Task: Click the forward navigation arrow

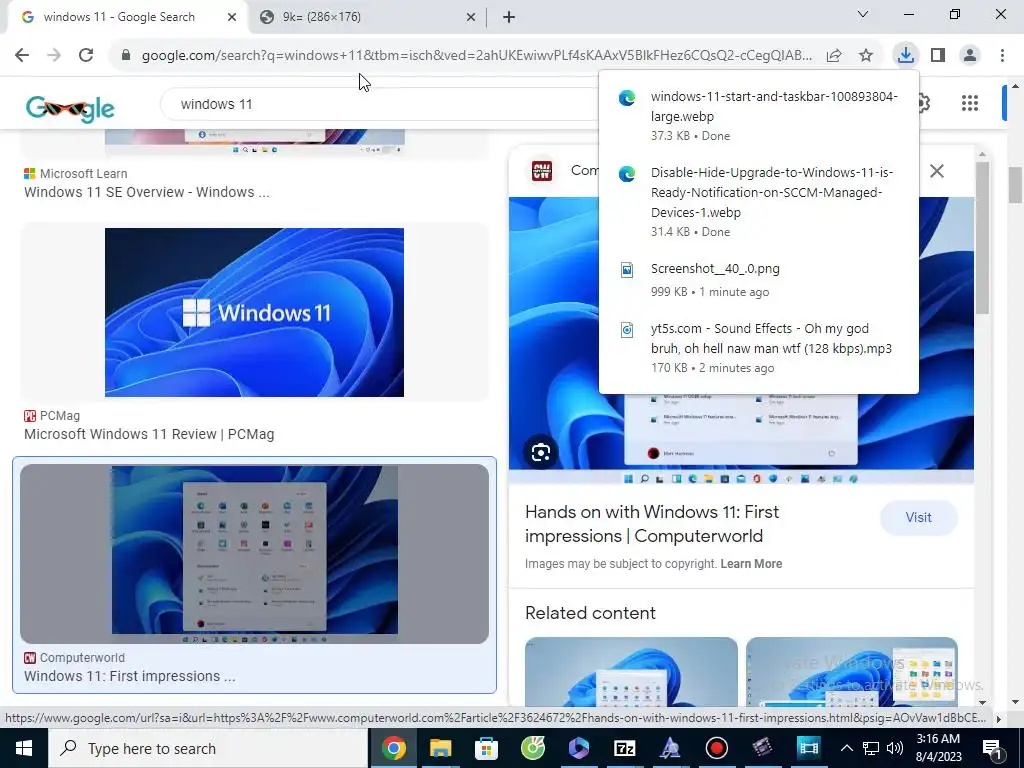Action: [54, 55]
